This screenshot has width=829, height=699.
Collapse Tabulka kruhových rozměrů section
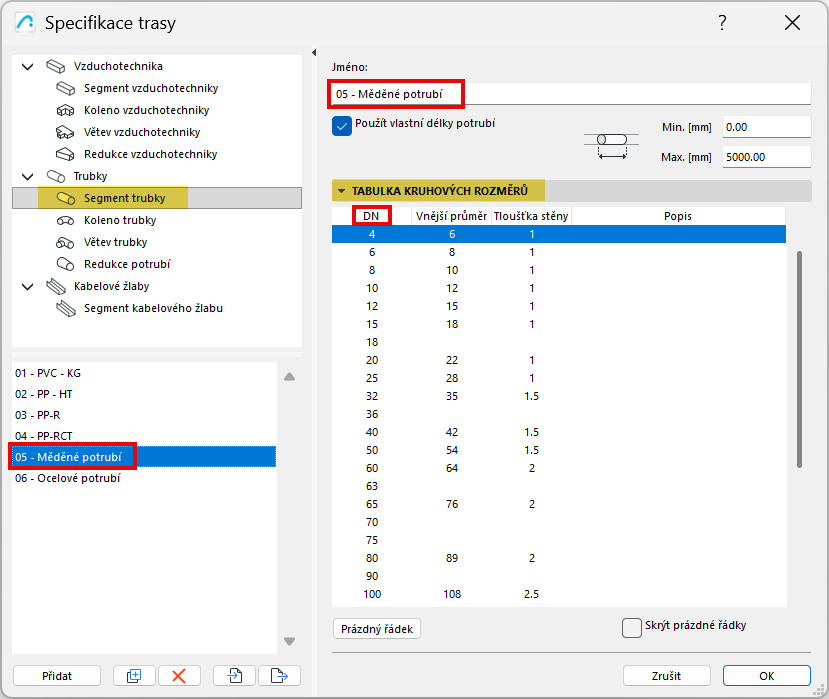coord(342,191)
